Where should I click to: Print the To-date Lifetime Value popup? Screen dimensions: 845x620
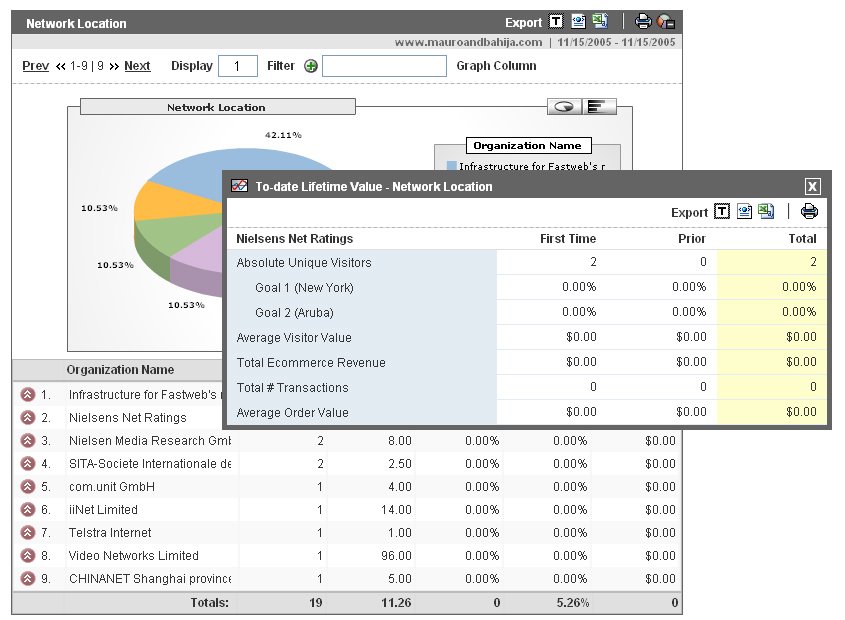[809, 211]
